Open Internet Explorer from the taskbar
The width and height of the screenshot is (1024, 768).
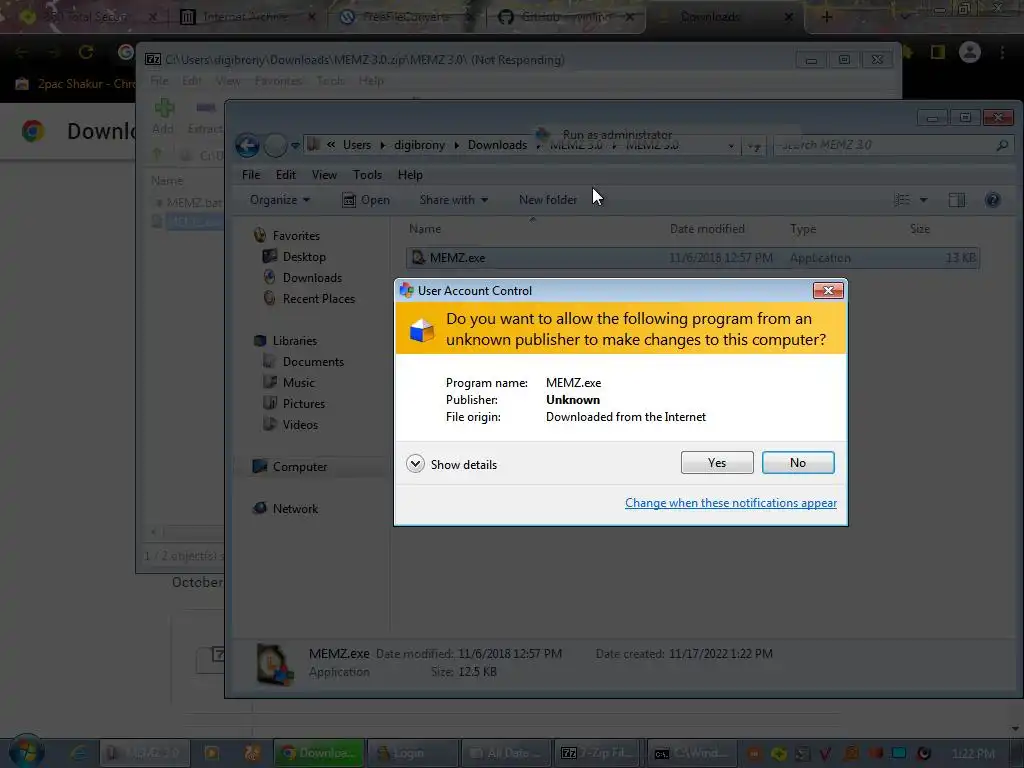[x=79, y=753]
